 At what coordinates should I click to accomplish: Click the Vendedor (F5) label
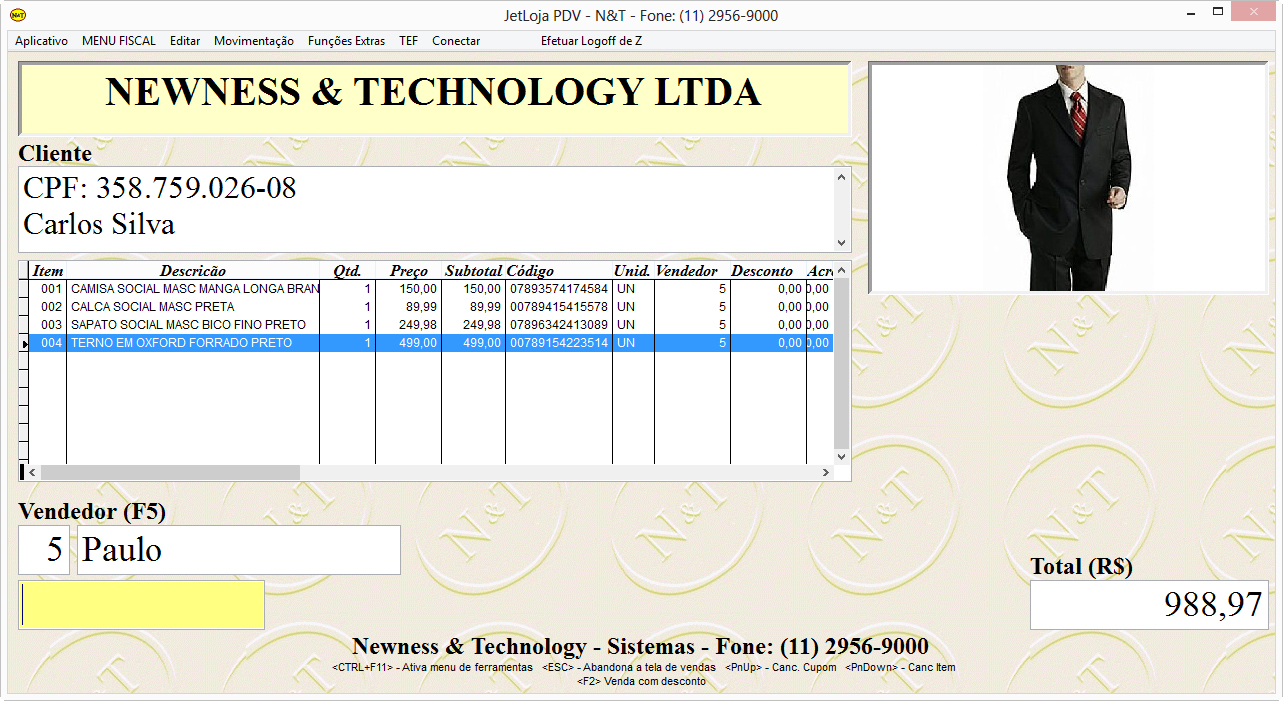pos(92,511)
